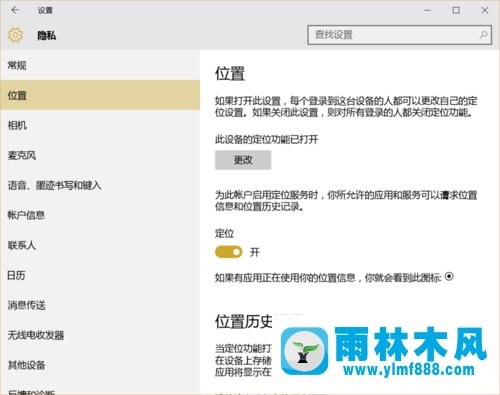
Task: Click the 定位 label above toggle
Action: [x=224, y=233]
